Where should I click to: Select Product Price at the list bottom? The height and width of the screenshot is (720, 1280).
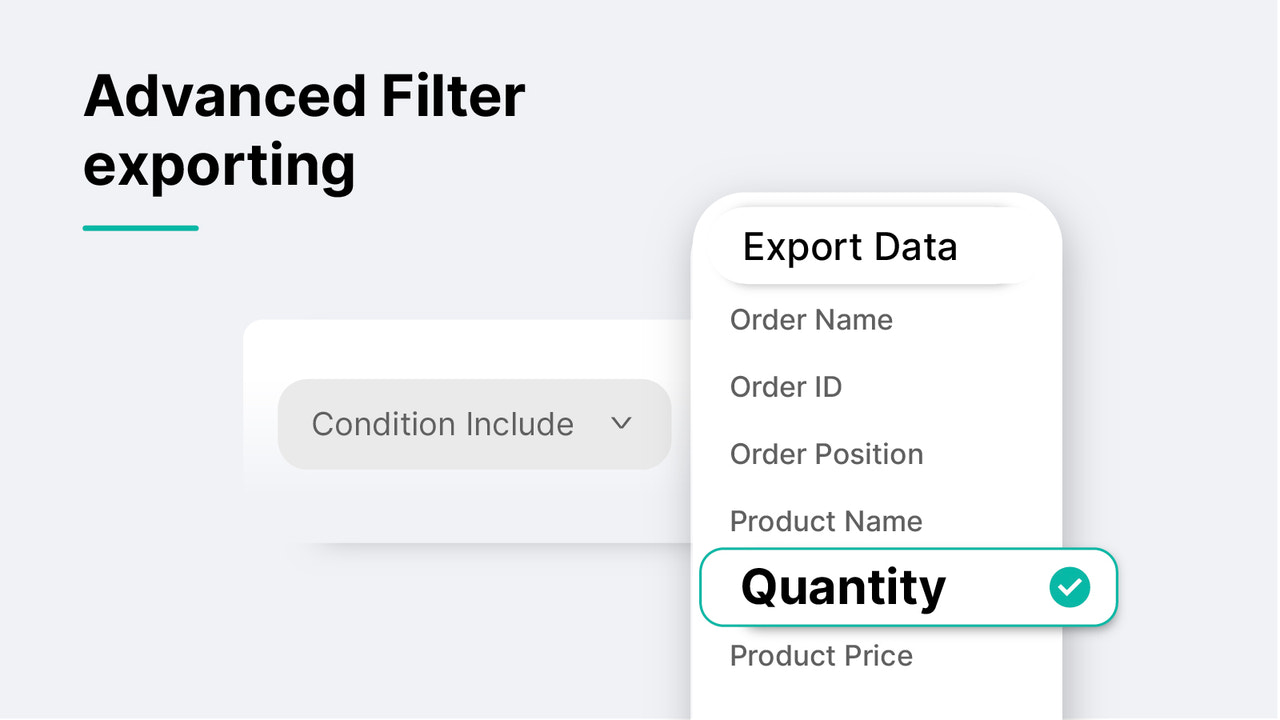pos(821,655)
